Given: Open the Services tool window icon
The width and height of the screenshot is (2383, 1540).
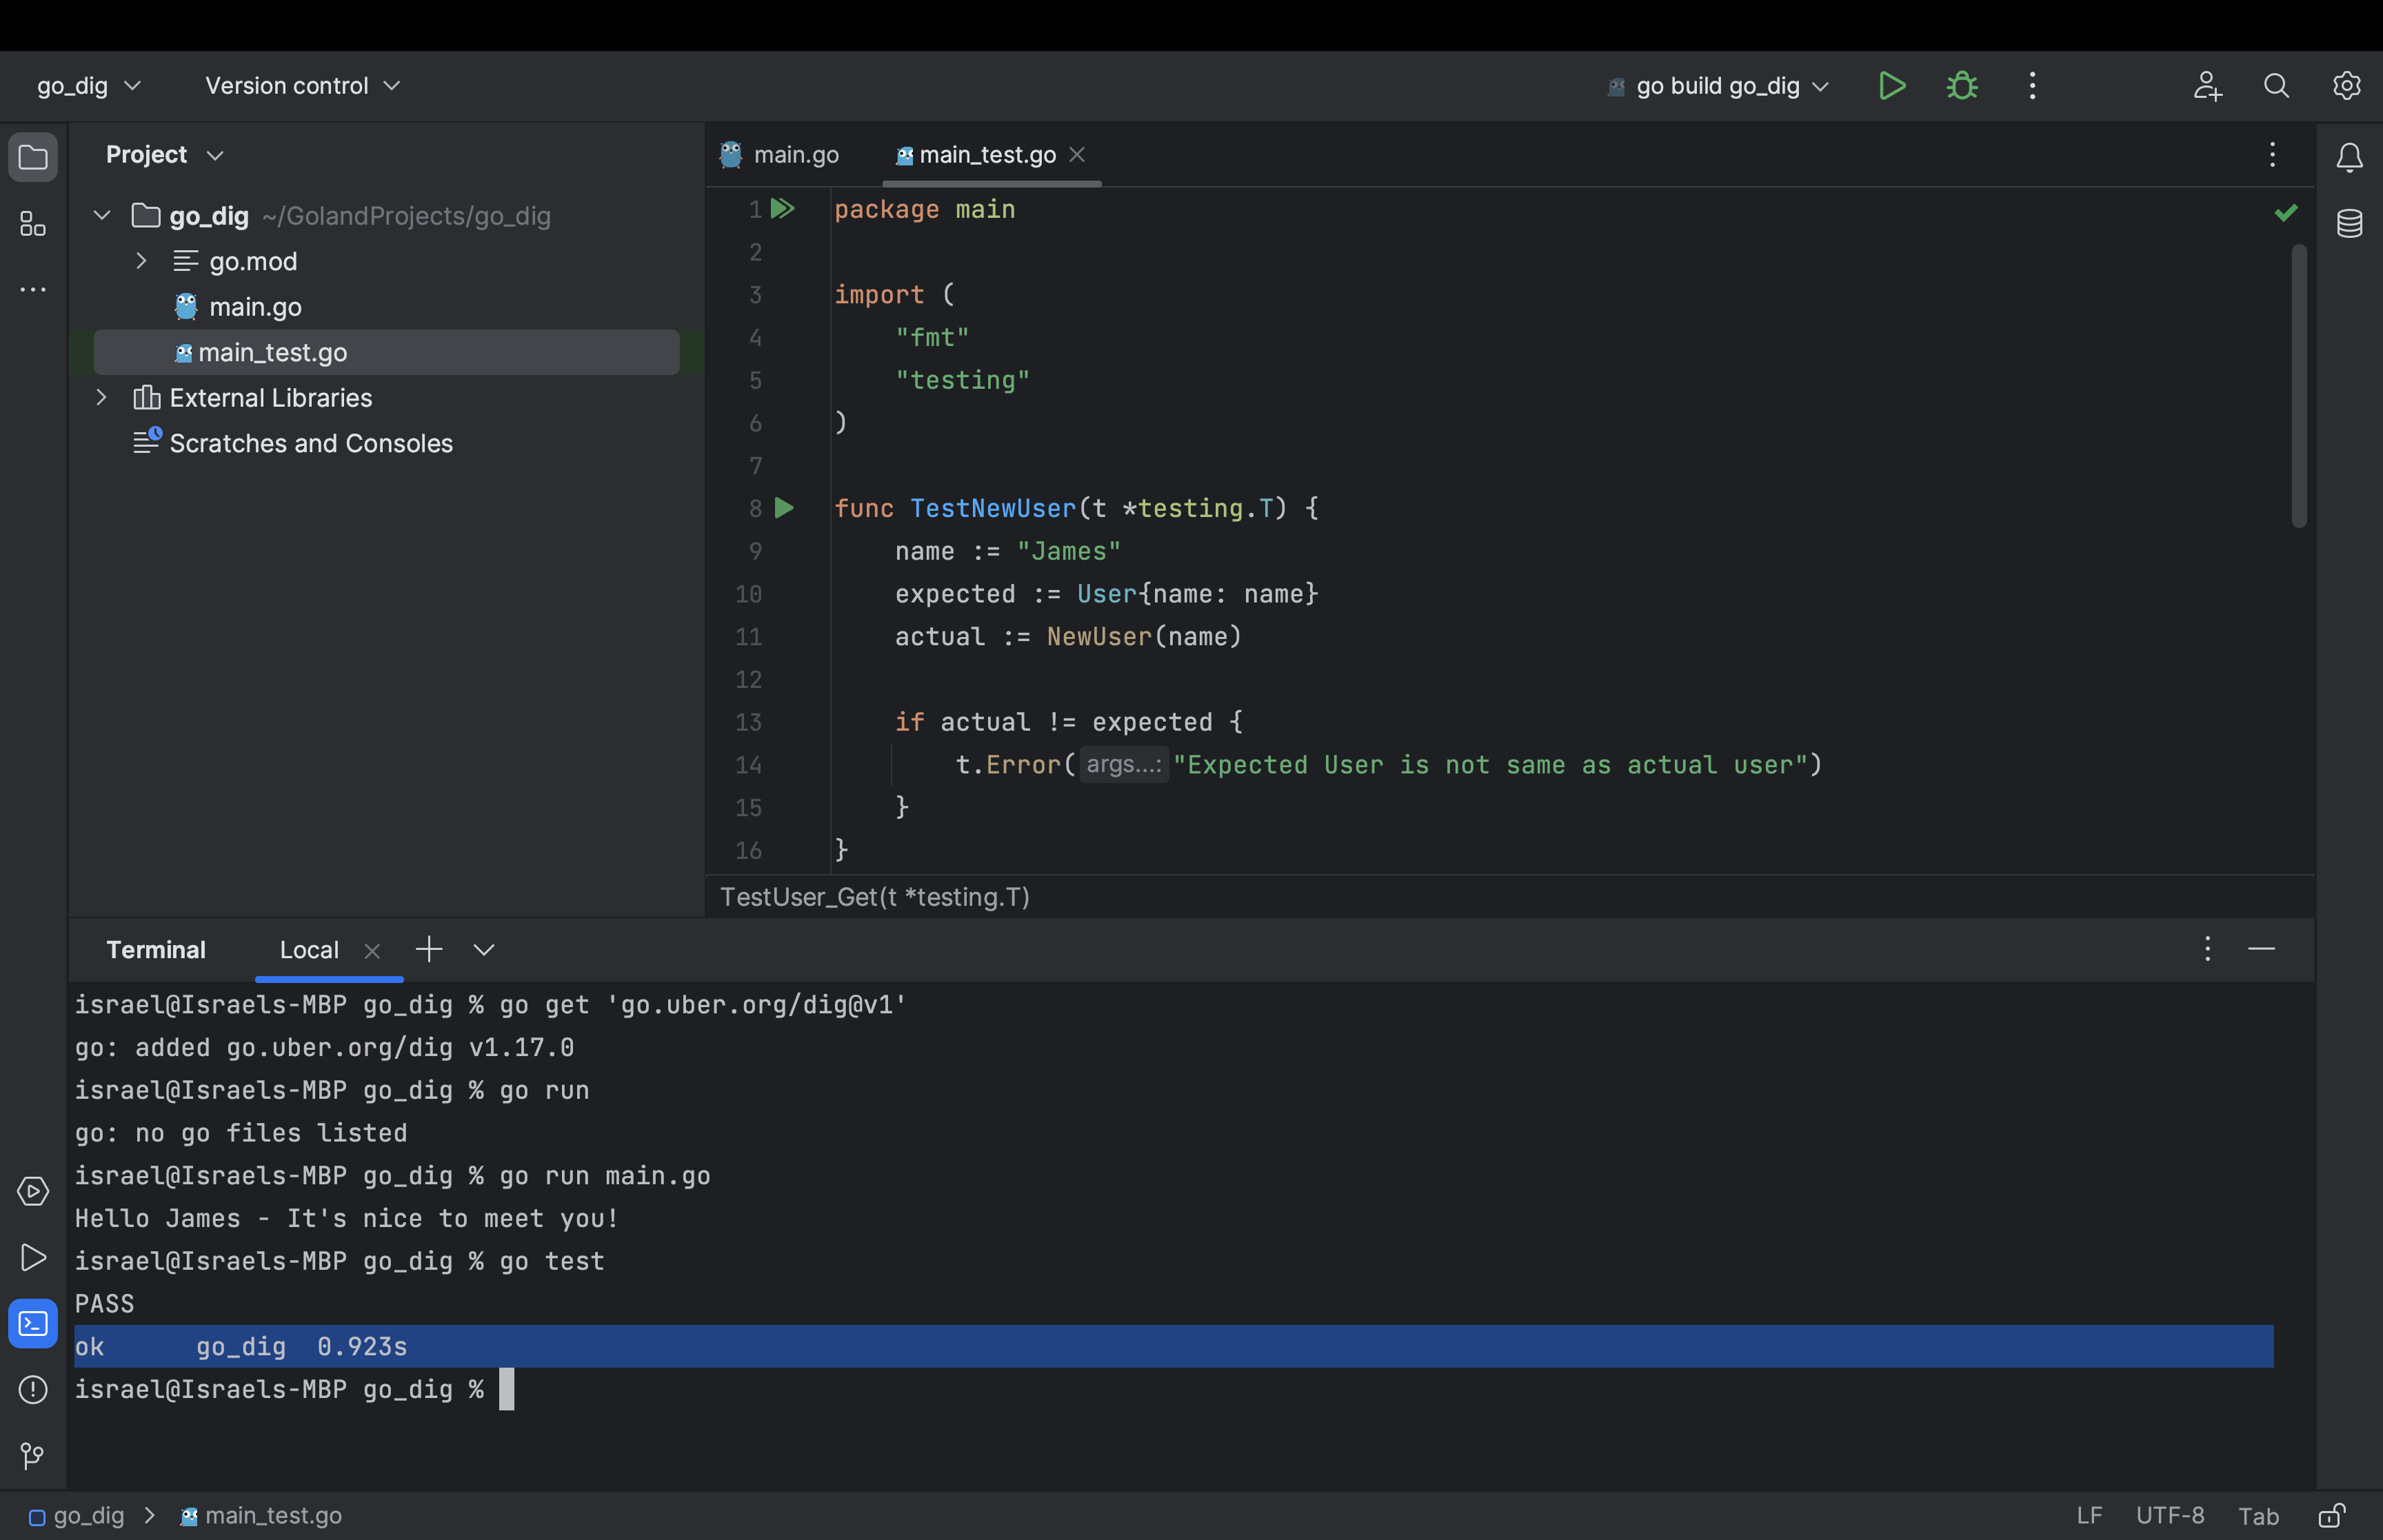Looking at the screenshot, I should point(33,1191).
